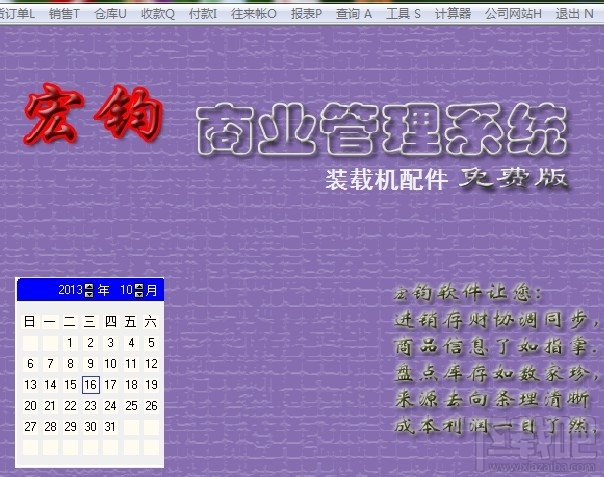Visit 公司网站H company website
604x477 pixels.
pos(513,14)
